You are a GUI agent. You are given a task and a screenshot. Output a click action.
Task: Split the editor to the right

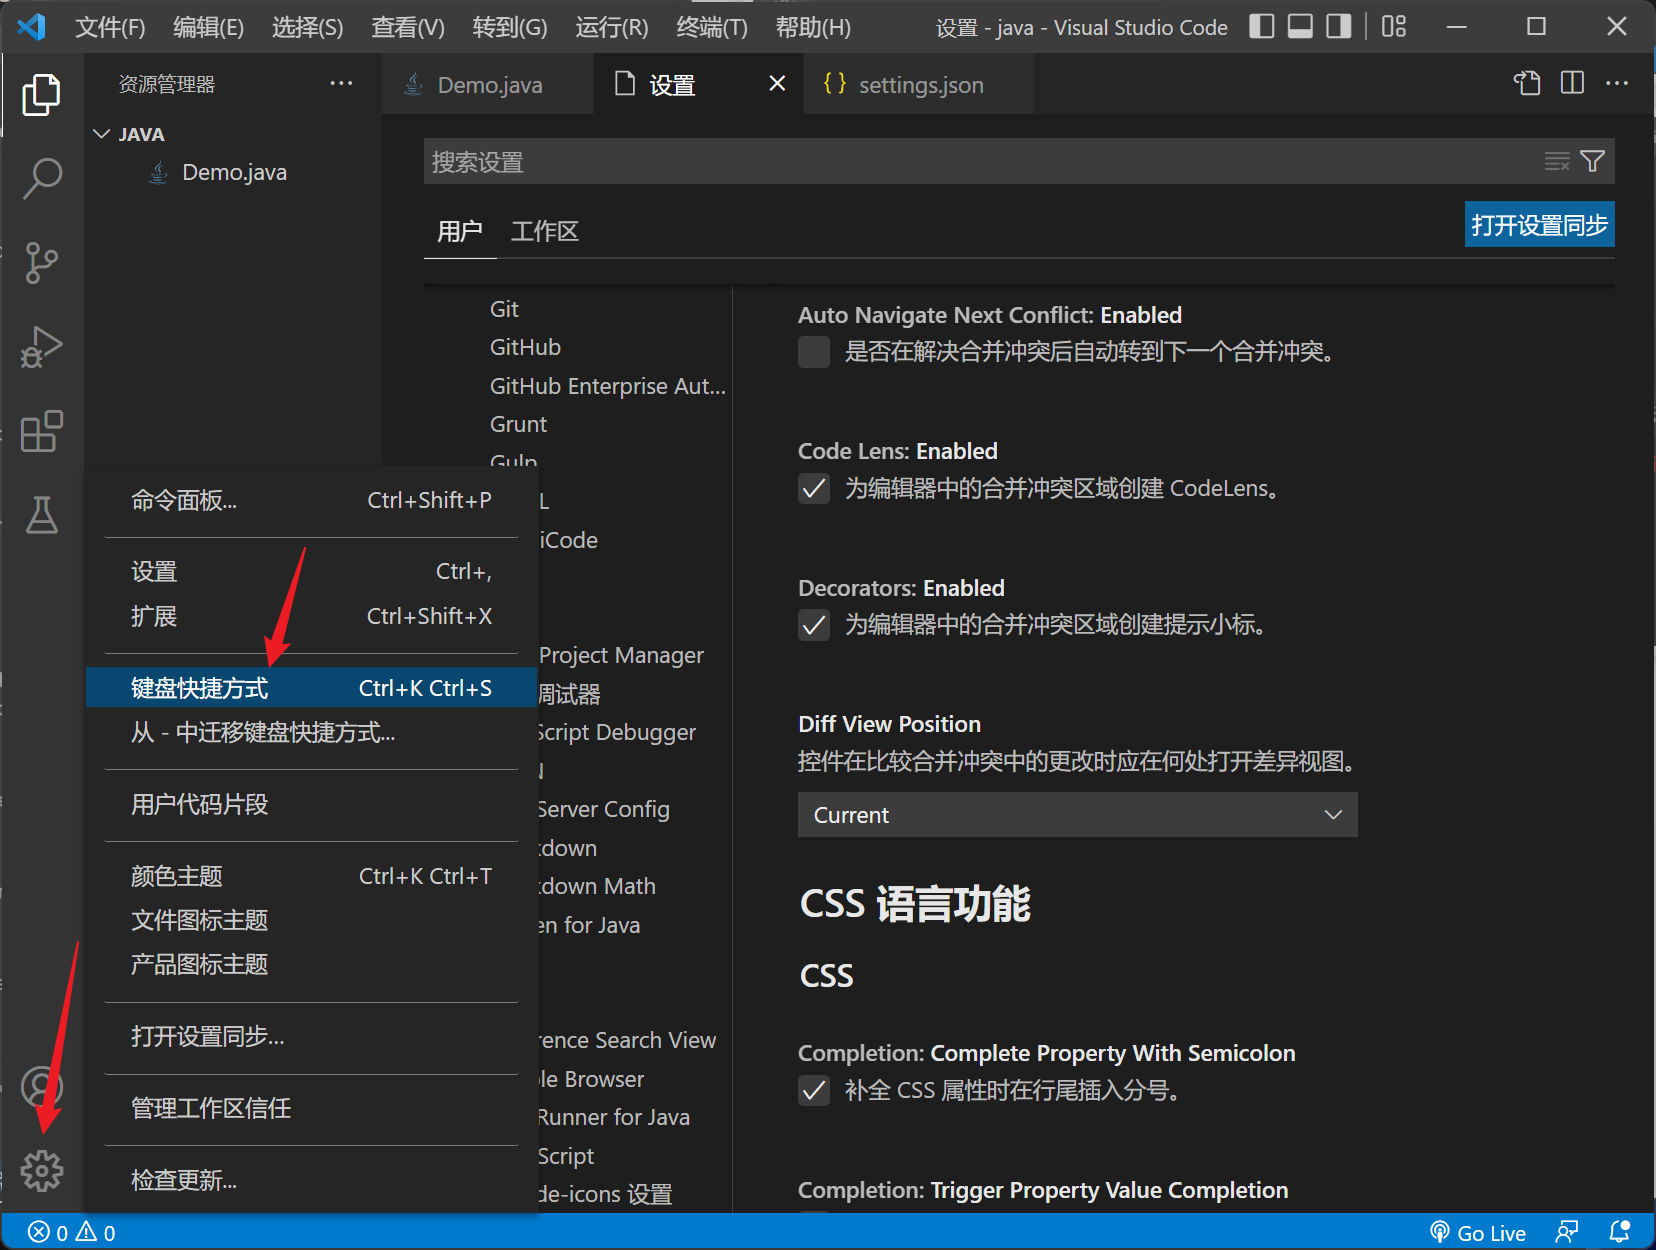[1572, 84]
